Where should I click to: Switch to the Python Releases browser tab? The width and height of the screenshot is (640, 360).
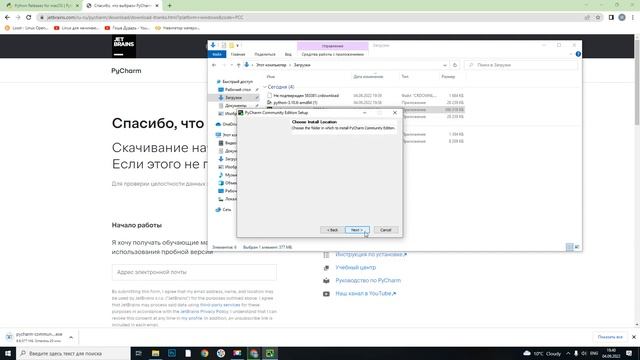click(x=42, y=6)
